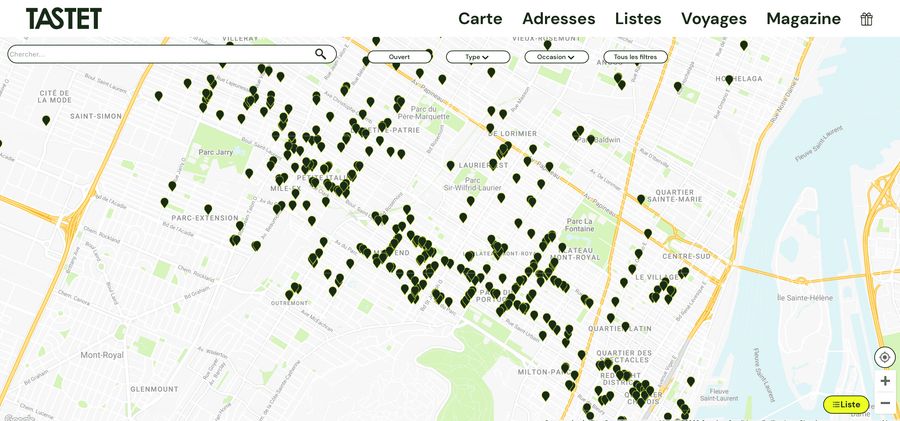Click the gift box icon in header
Image resolution: width=900 pixels, height=421 pixels.
click(x=866, y=19)
